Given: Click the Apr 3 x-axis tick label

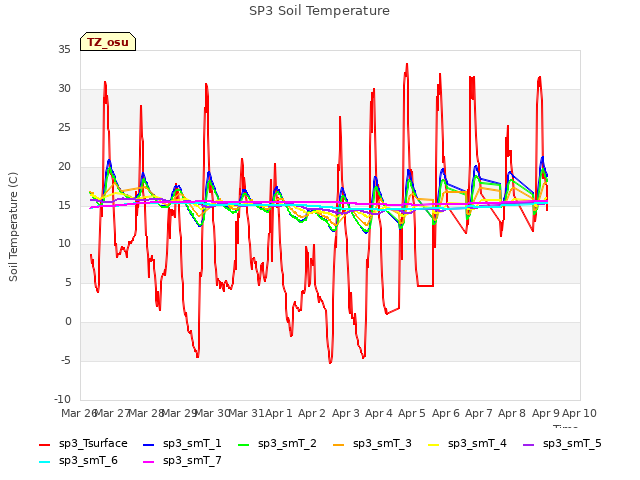Looking at the screenshot, I should coord(345,413).
